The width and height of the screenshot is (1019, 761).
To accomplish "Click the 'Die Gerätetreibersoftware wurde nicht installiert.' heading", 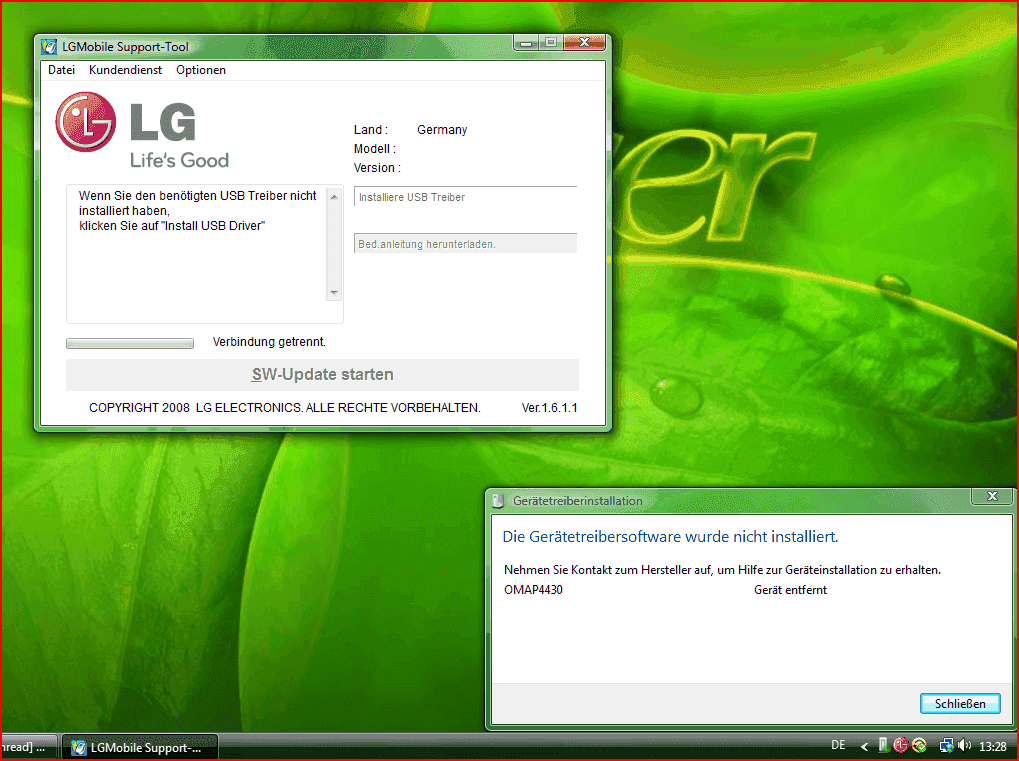I will tap(670, 537).
